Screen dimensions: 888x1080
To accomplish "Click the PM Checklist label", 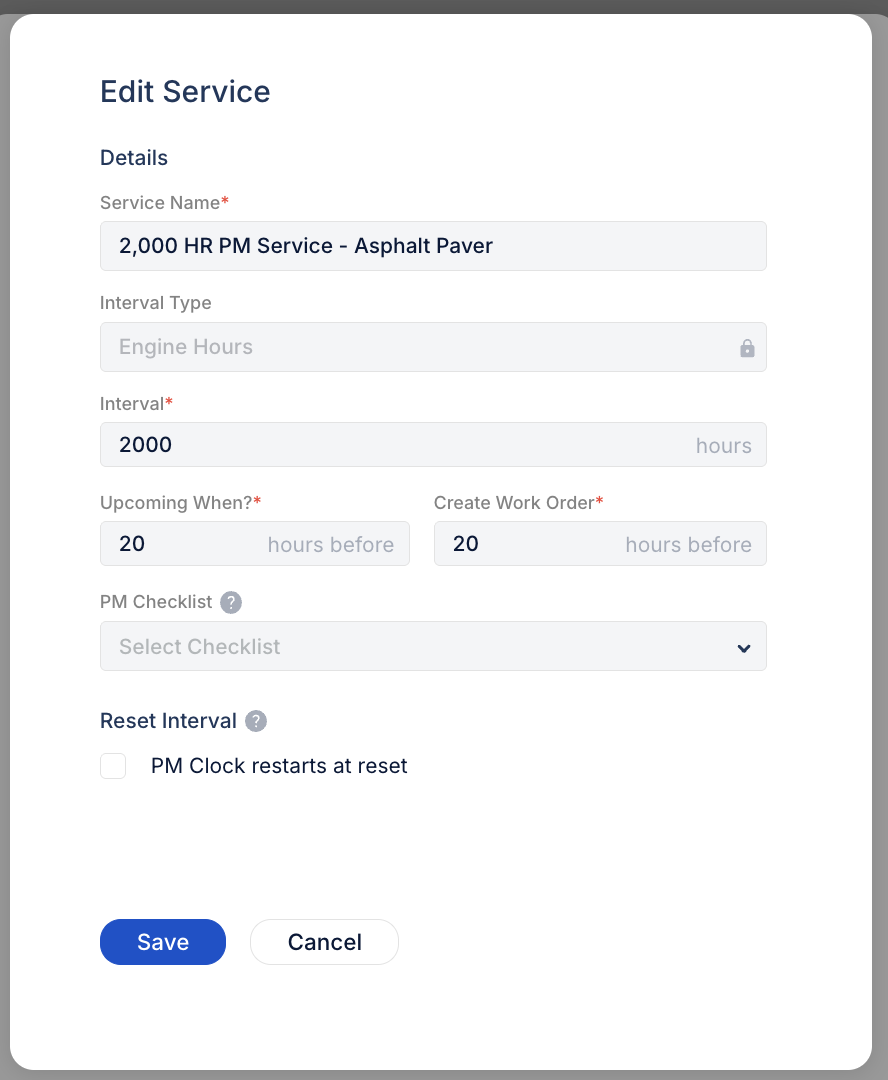I will point(154,602).
